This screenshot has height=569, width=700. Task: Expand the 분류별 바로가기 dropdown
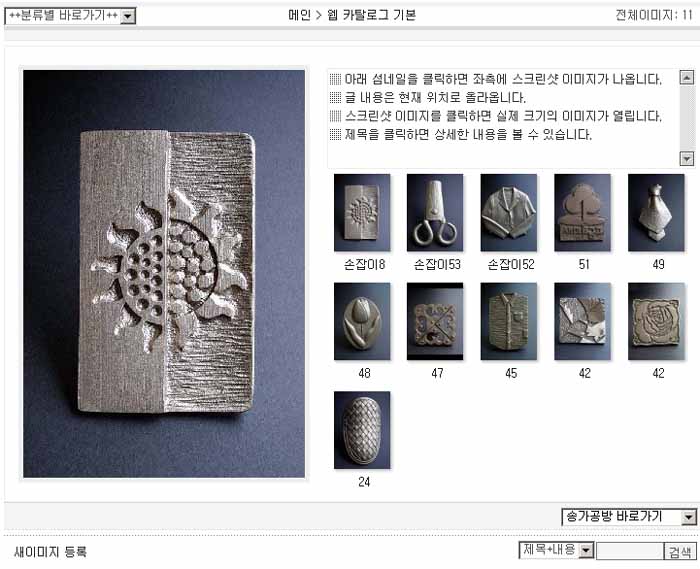pyautogui.click(x=70, y=16)
